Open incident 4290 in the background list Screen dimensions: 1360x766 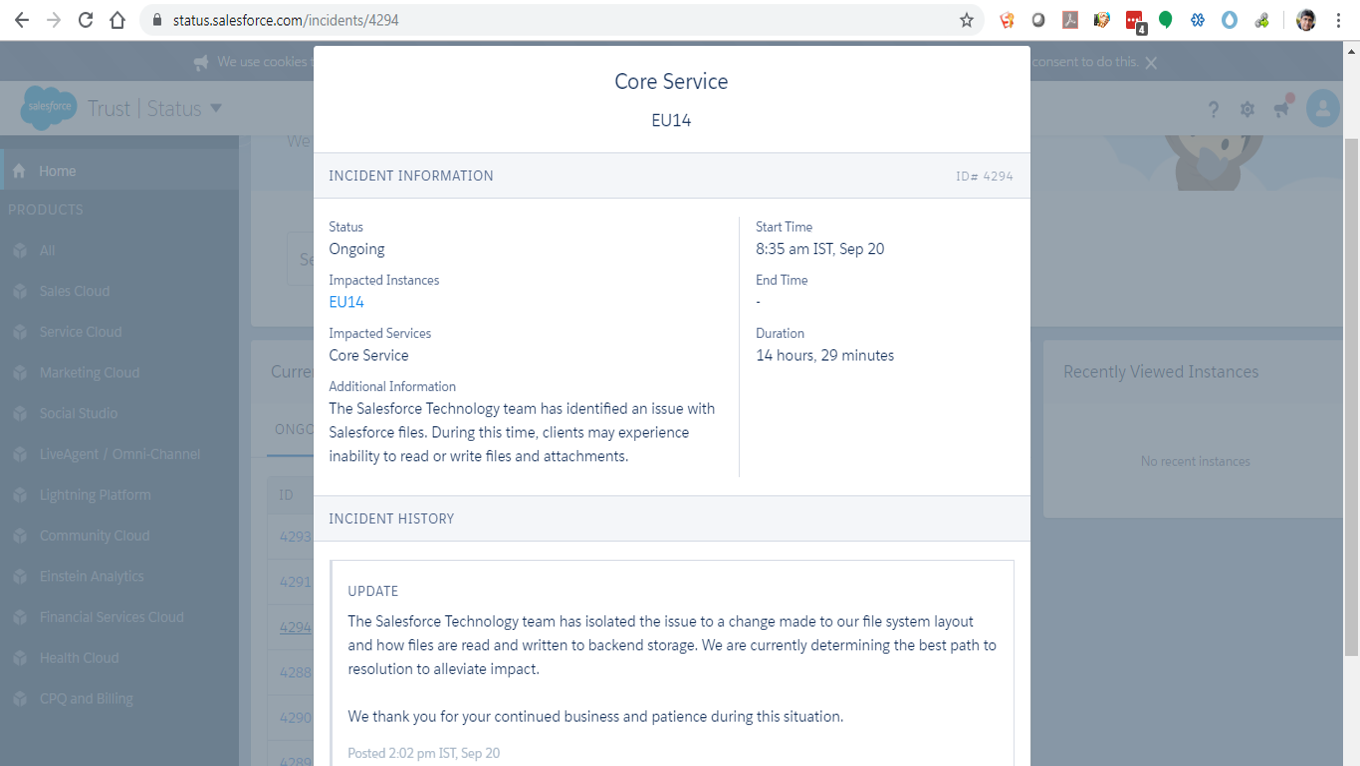296,717
